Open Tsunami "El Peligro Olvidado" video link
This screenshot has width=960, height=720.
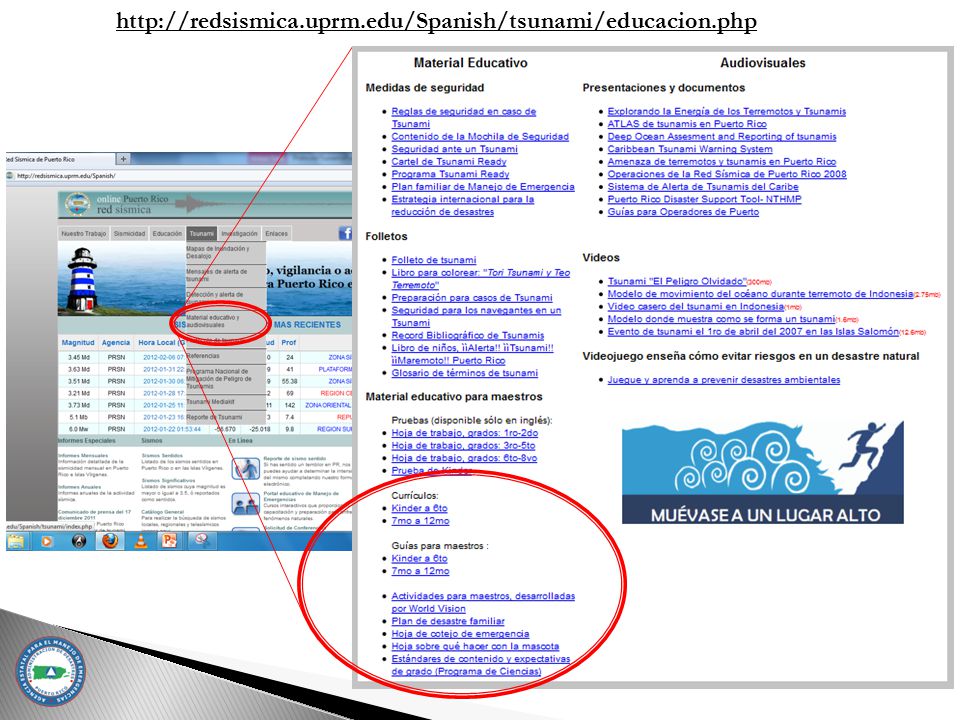pyautogui.click(x=677, y=281)
